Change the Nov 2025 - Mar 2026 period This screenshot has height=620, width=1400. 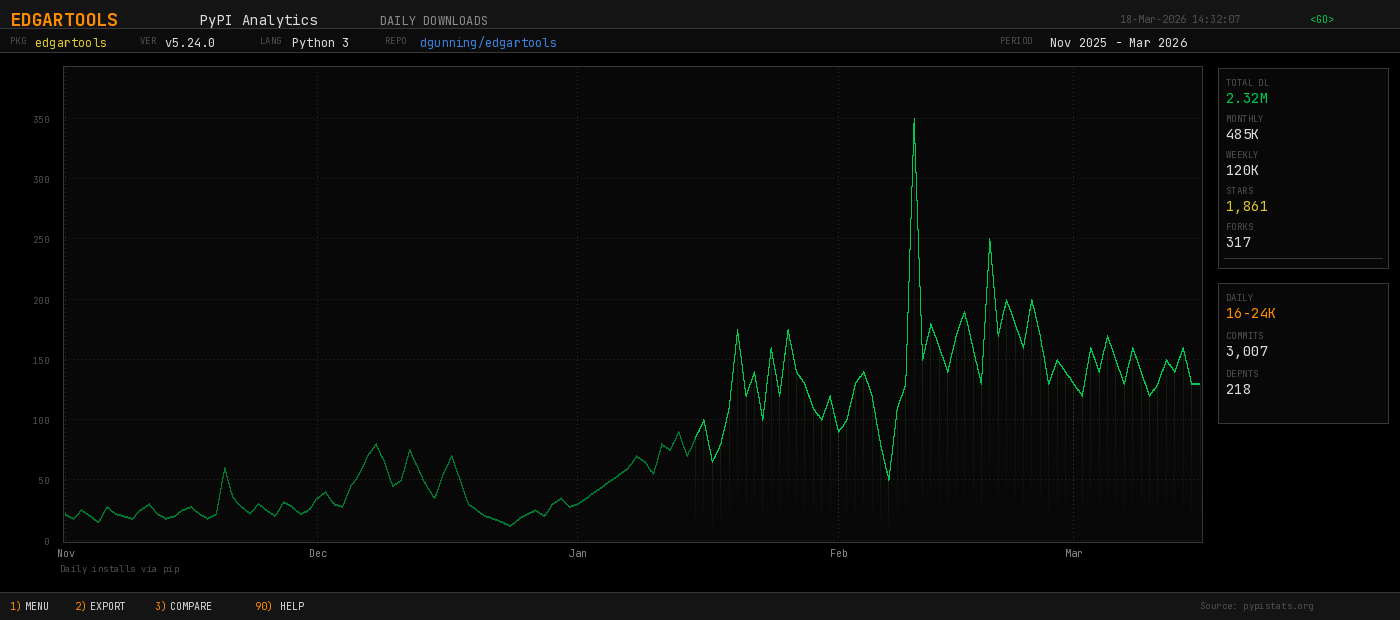(1118, 43)
